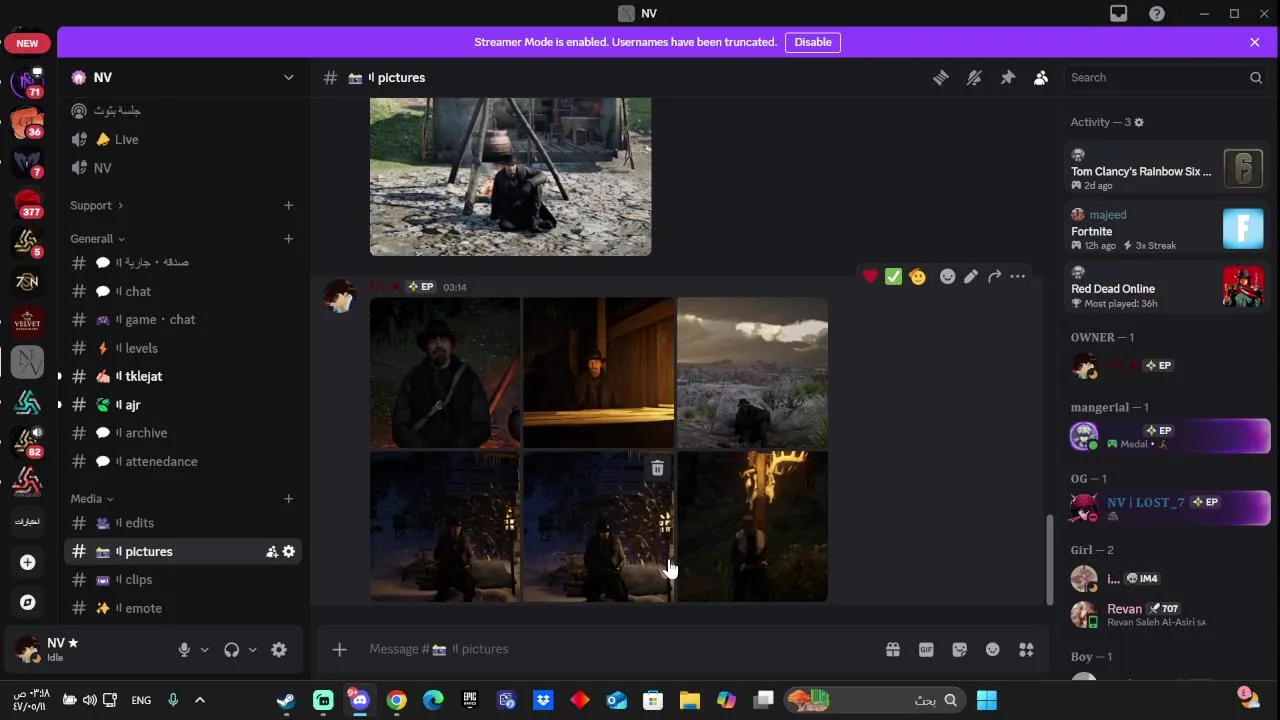Expand the NV server header dropdown
The image size is (1280, 720).
pos(288,77)
